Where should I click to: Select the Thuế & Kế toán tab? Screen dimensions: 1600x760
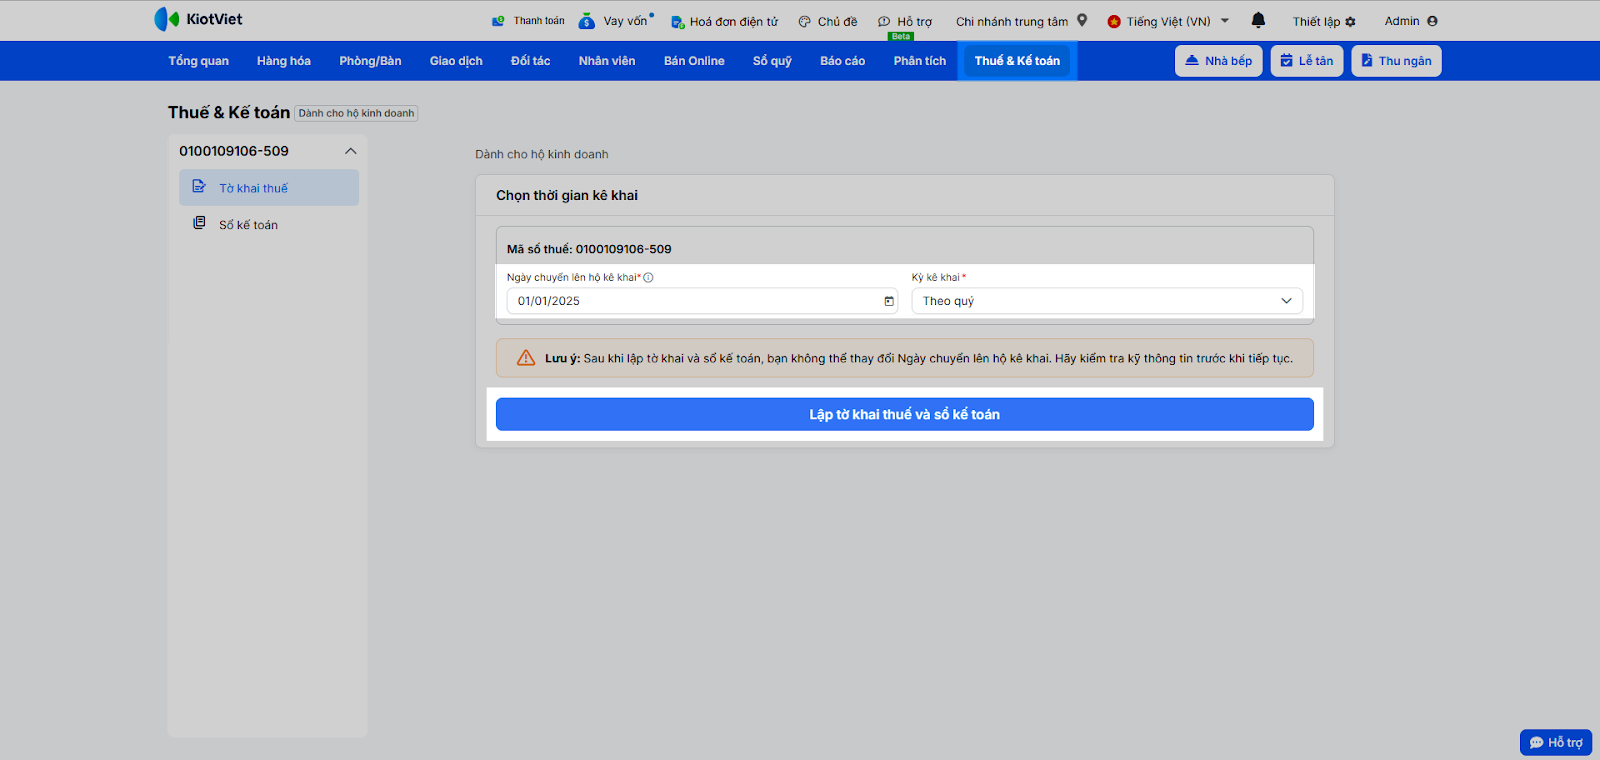coord(1017,61)
